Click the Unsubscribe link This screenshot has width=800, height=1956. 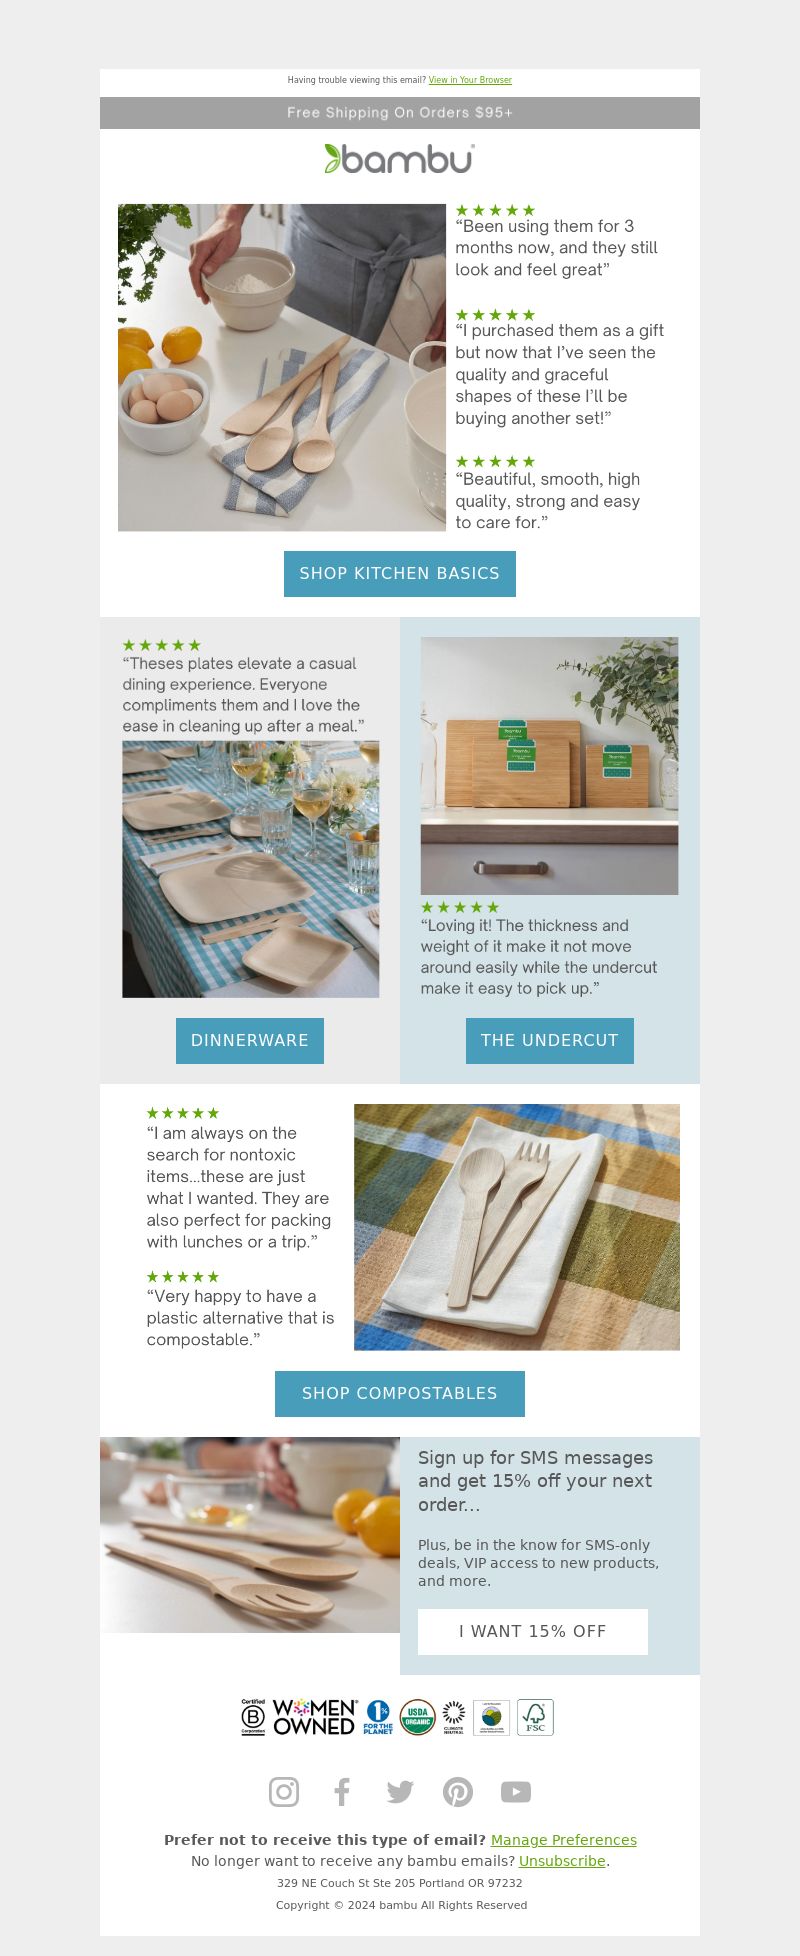click(562, 1861)
